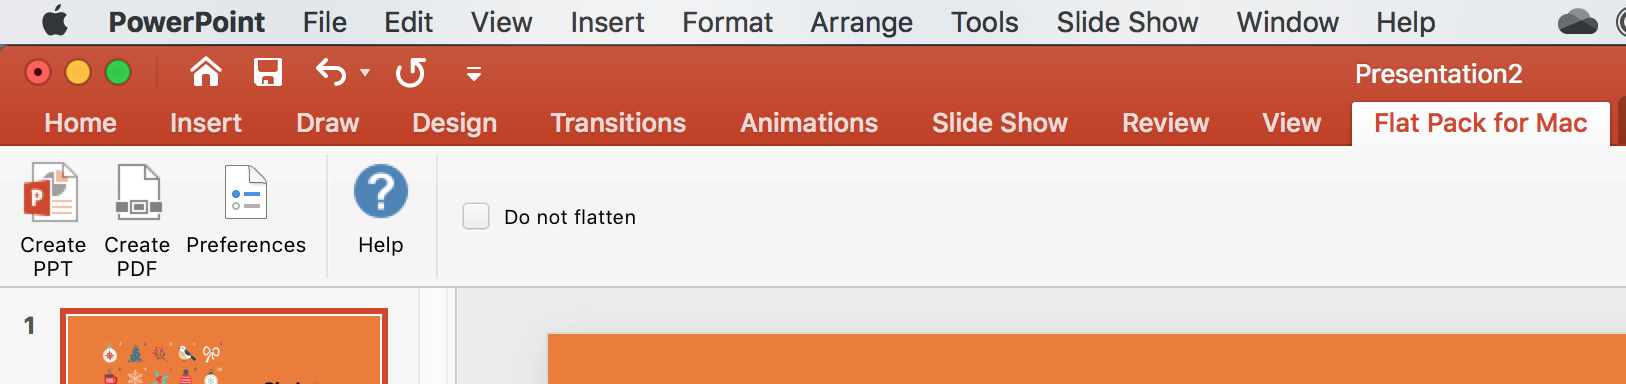Click the blue Help question mark icon
This screenshot has width=1626, height=384.
[381, 191]
